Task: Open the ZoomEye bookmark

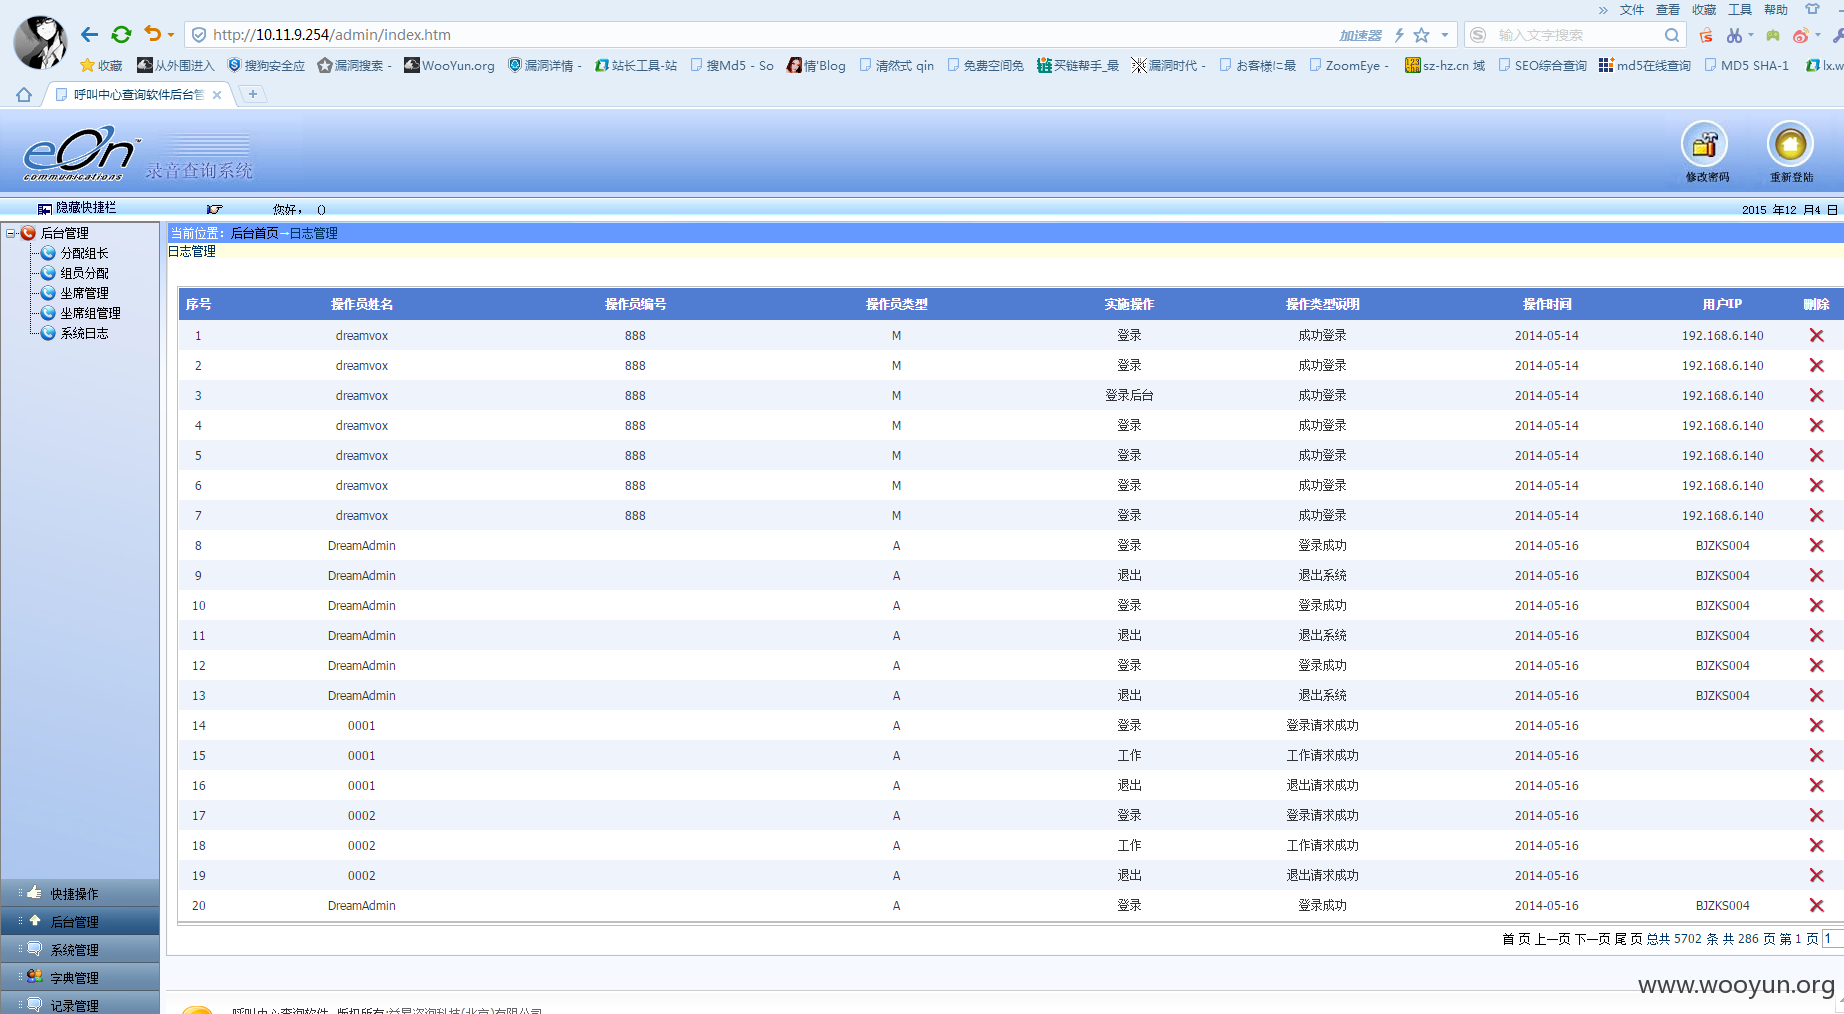Action: point(1349,66)
